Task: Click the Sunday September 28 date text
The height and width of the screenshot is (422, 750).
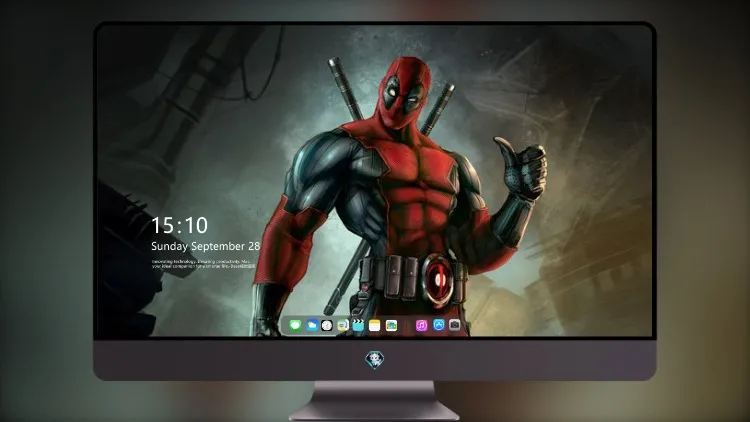Action: pos(206,246)
